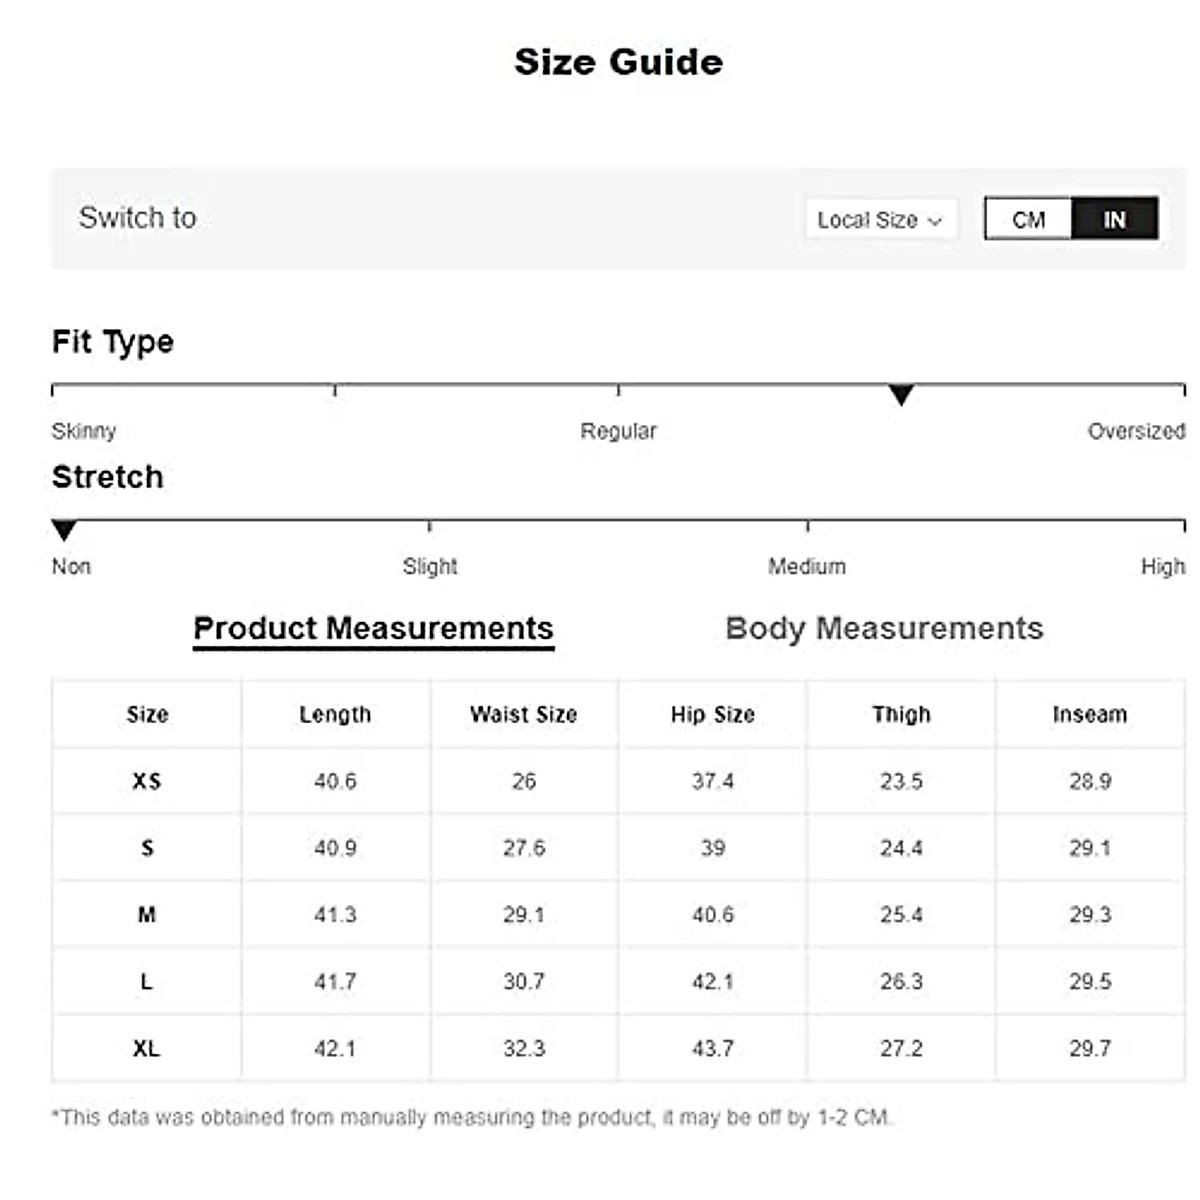This screenshot has width=1200, height=1200.
Task: Select the IN unit toggle
Action: point(1114,219)
